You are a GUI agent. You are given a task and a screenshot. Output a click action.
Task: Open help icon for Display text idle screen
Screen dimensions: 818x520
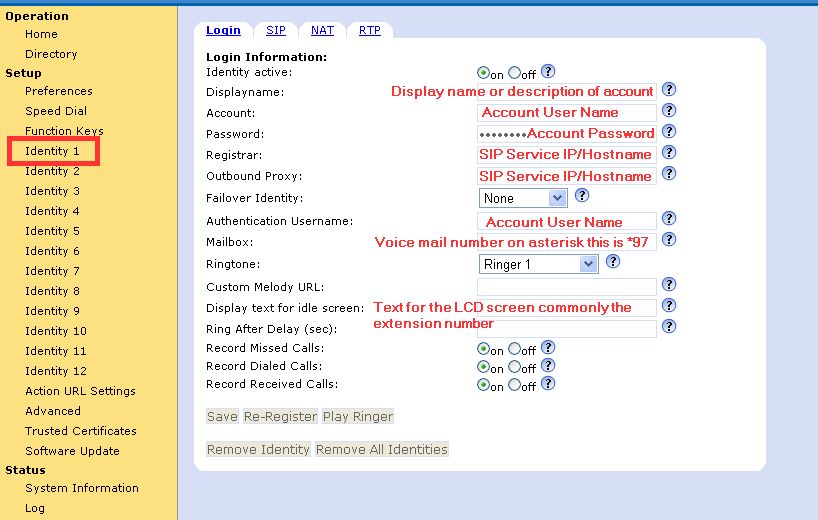669,305
